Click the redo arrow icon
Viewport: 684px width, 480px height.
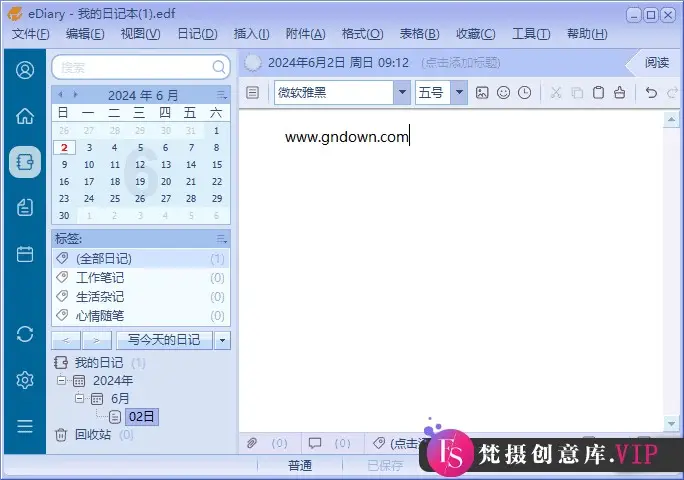point(672,93)
